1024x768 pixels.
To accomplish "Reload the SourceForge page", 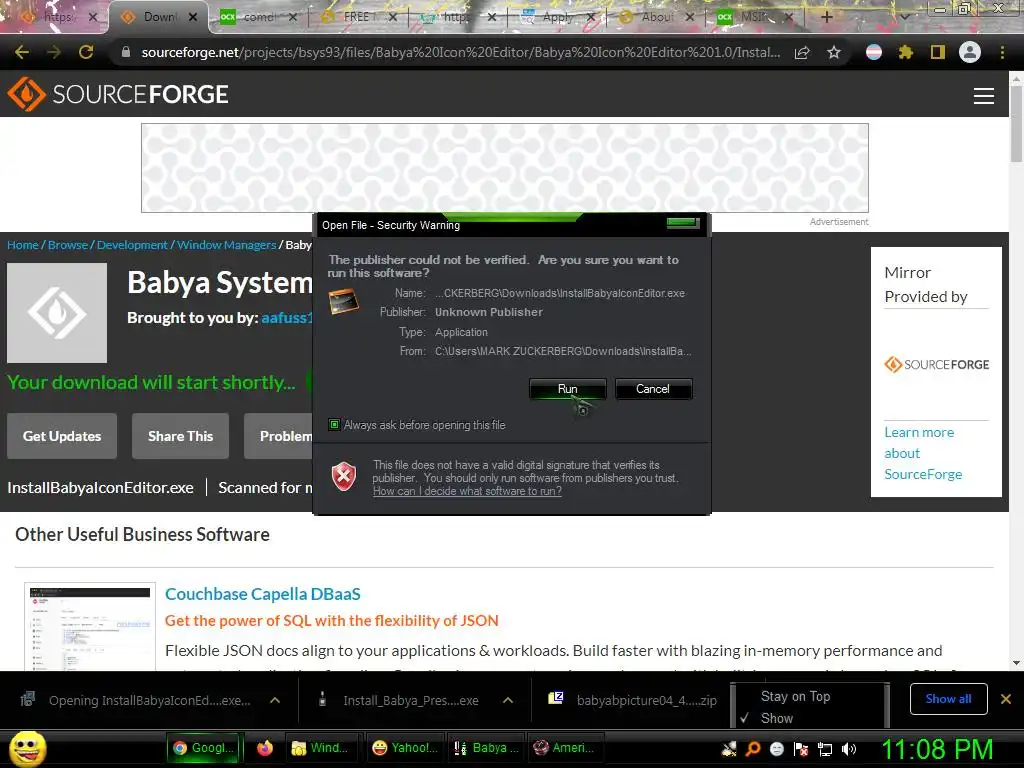I will 86,52.
